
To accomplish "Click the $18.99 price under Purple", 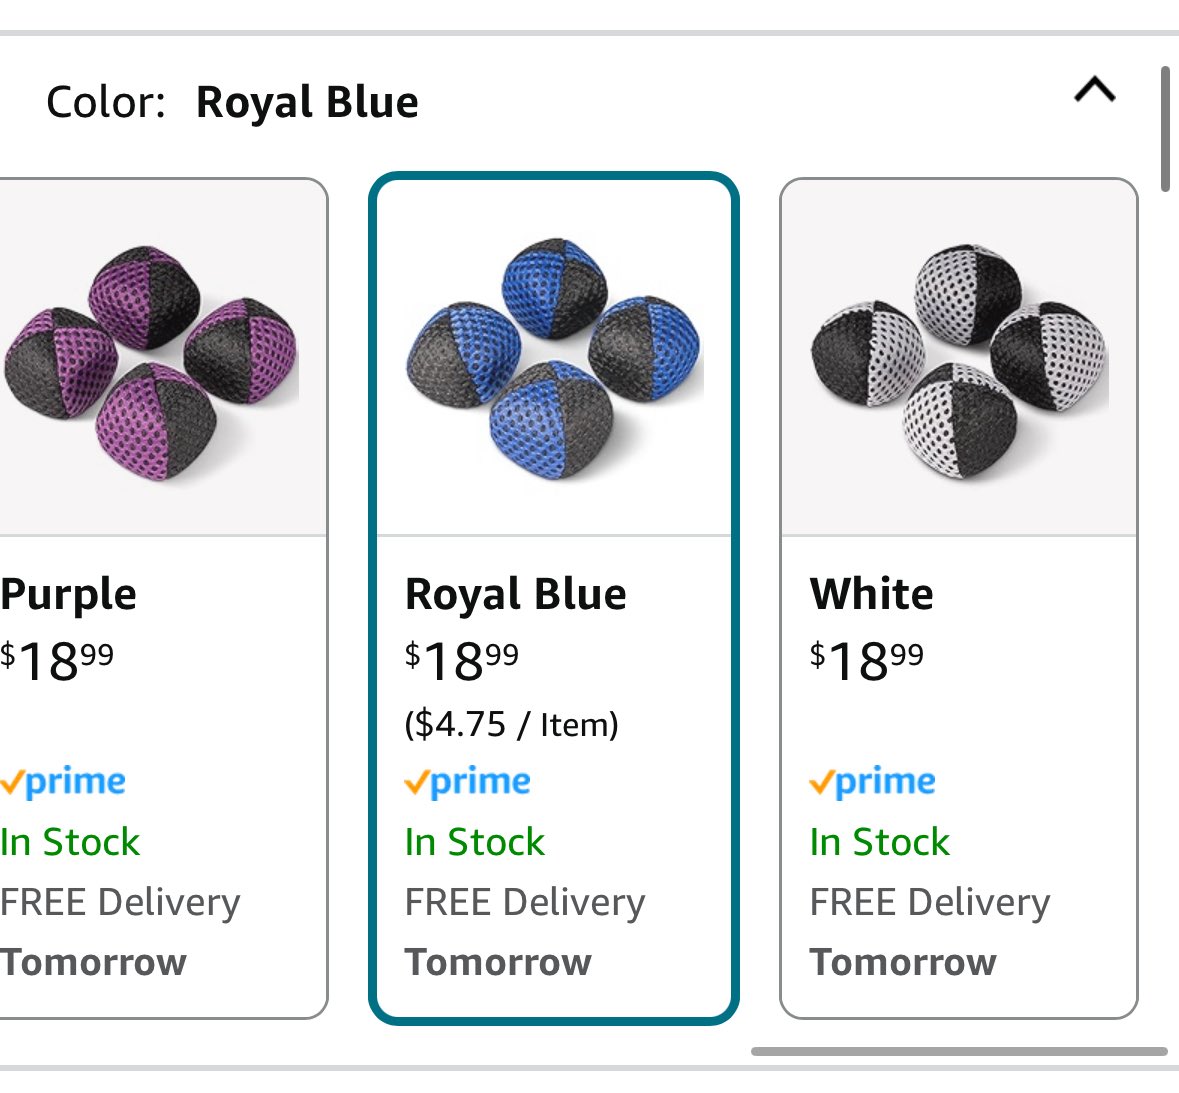I will (57, 661).
